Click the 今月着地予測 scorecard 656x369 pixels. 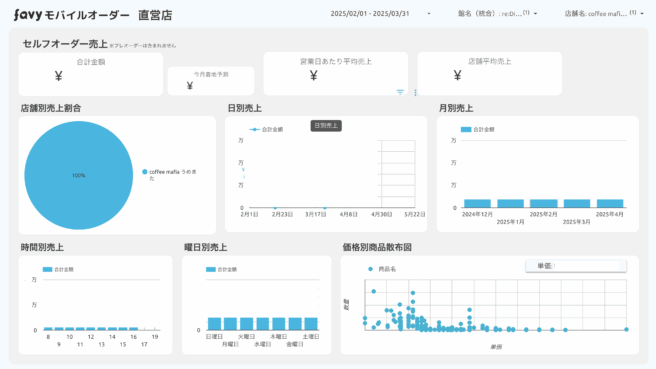coord(211,81)
